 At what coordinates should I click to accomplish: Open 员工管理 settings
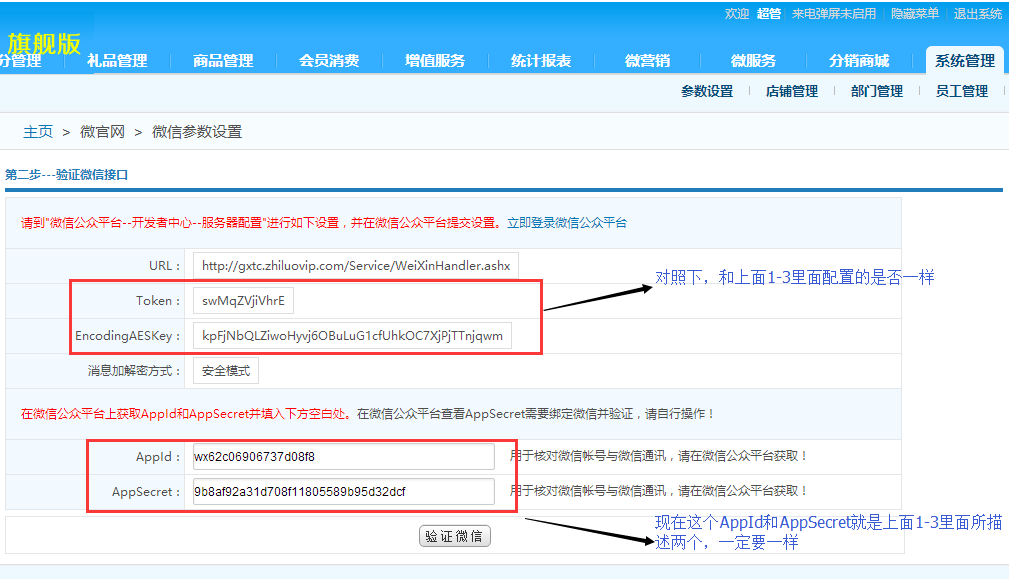(x=960, y=91)
